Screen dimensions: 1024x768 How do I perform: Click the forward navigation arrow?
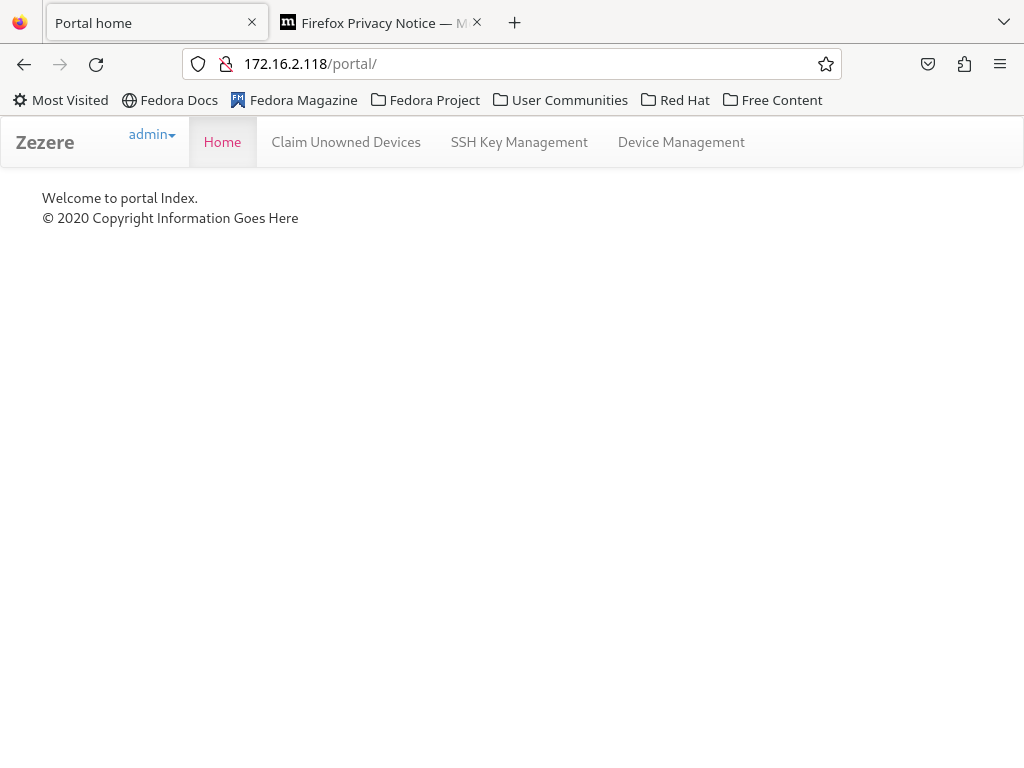[x=60, y=64]
